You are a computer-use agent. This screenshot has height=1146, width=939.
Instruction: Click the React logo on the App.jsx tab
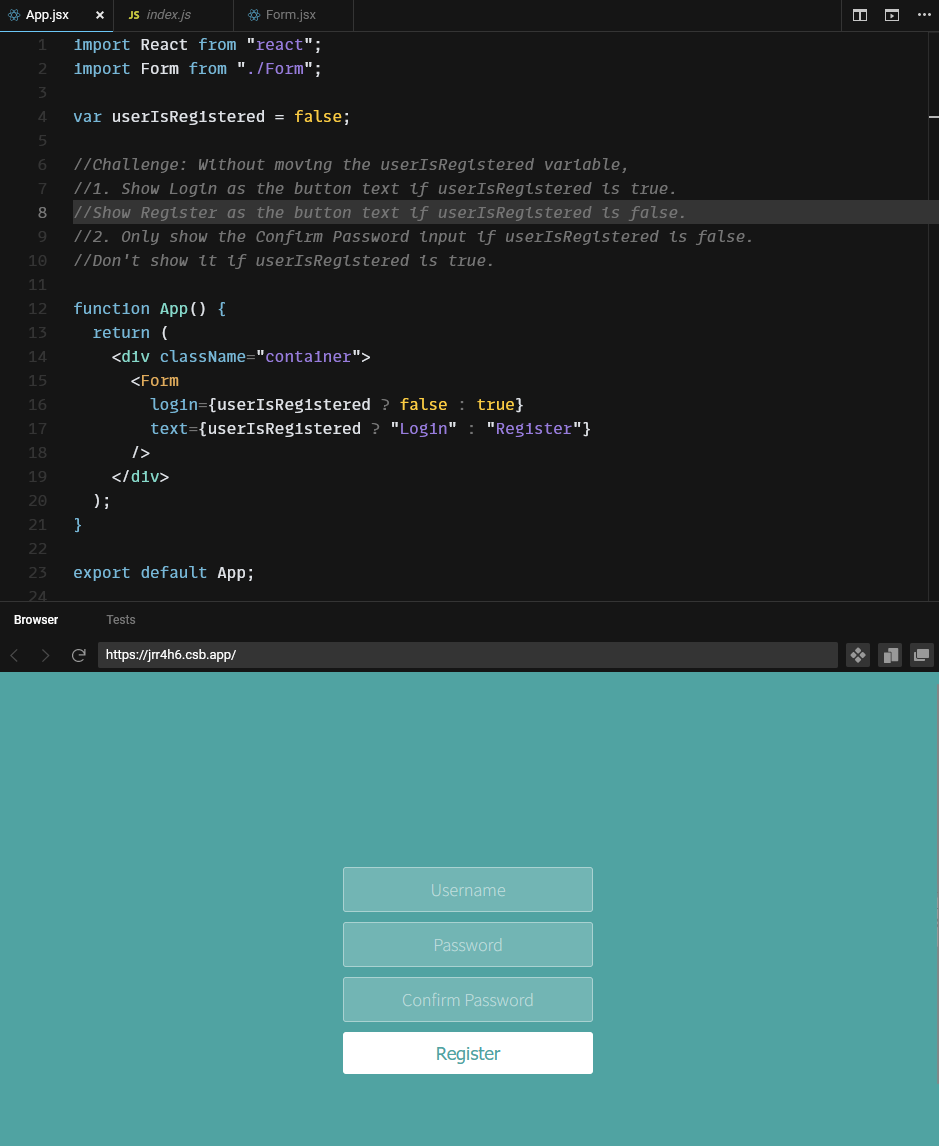tap(14, 15)
